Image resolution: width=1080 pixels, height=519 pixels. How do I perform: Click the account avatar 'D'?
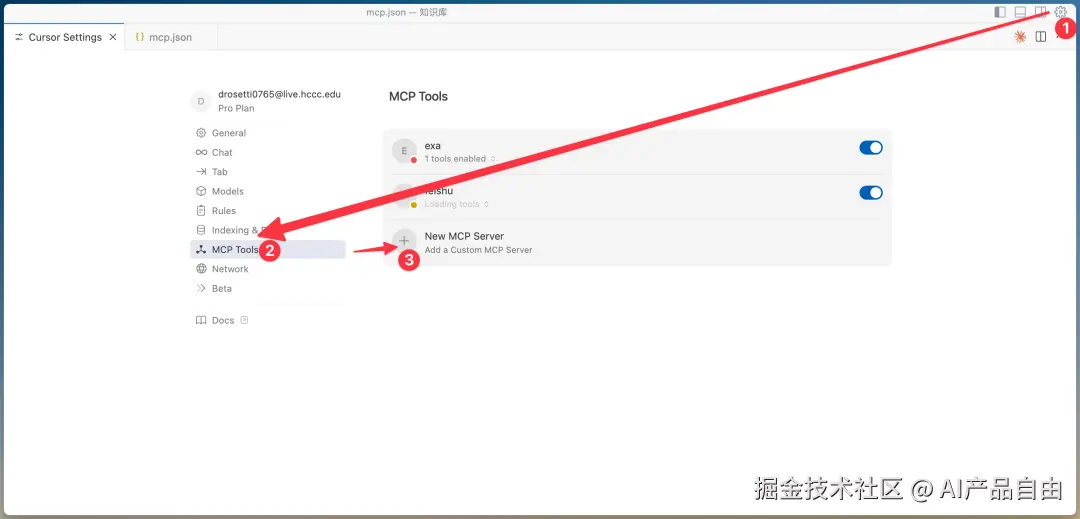click(x=201, y=101)
